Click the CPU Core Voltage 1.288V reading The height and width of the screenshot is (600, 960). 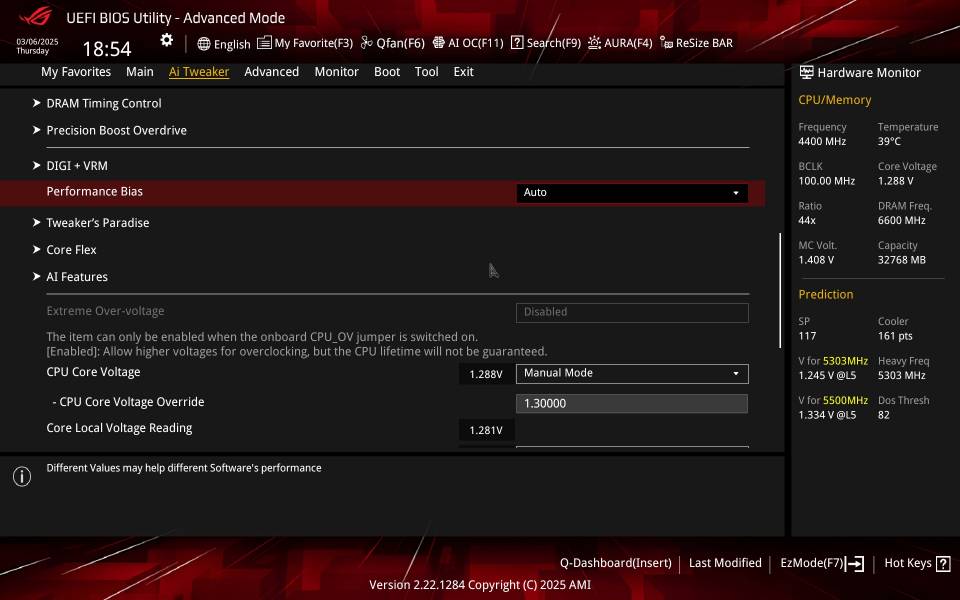click(x=486, y=374)
